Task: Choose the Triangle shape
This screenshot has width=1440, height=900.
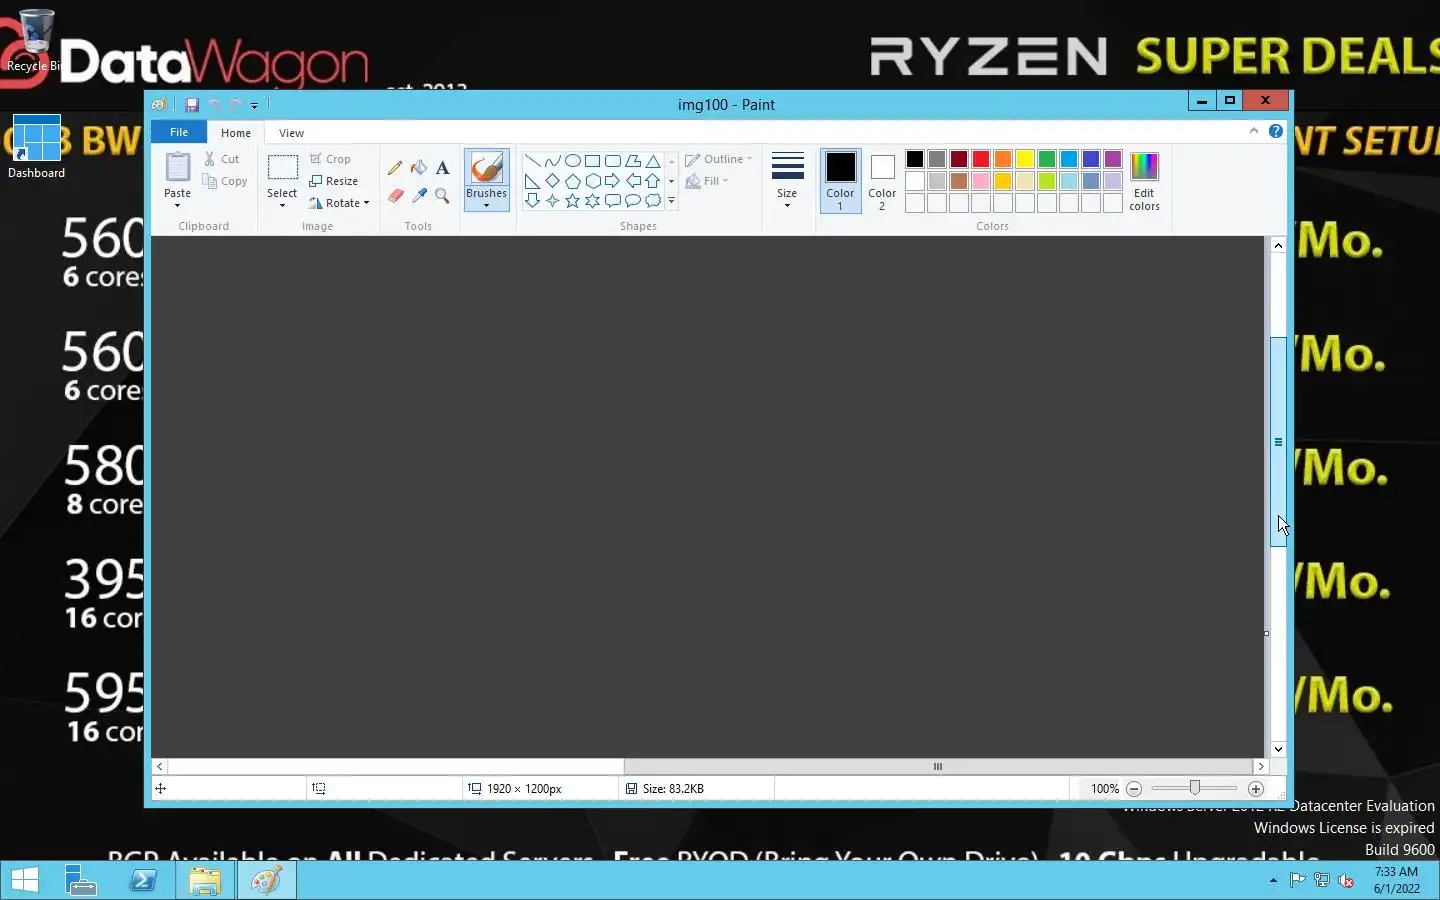Action: pyautogui.click(x=652, y=160)
